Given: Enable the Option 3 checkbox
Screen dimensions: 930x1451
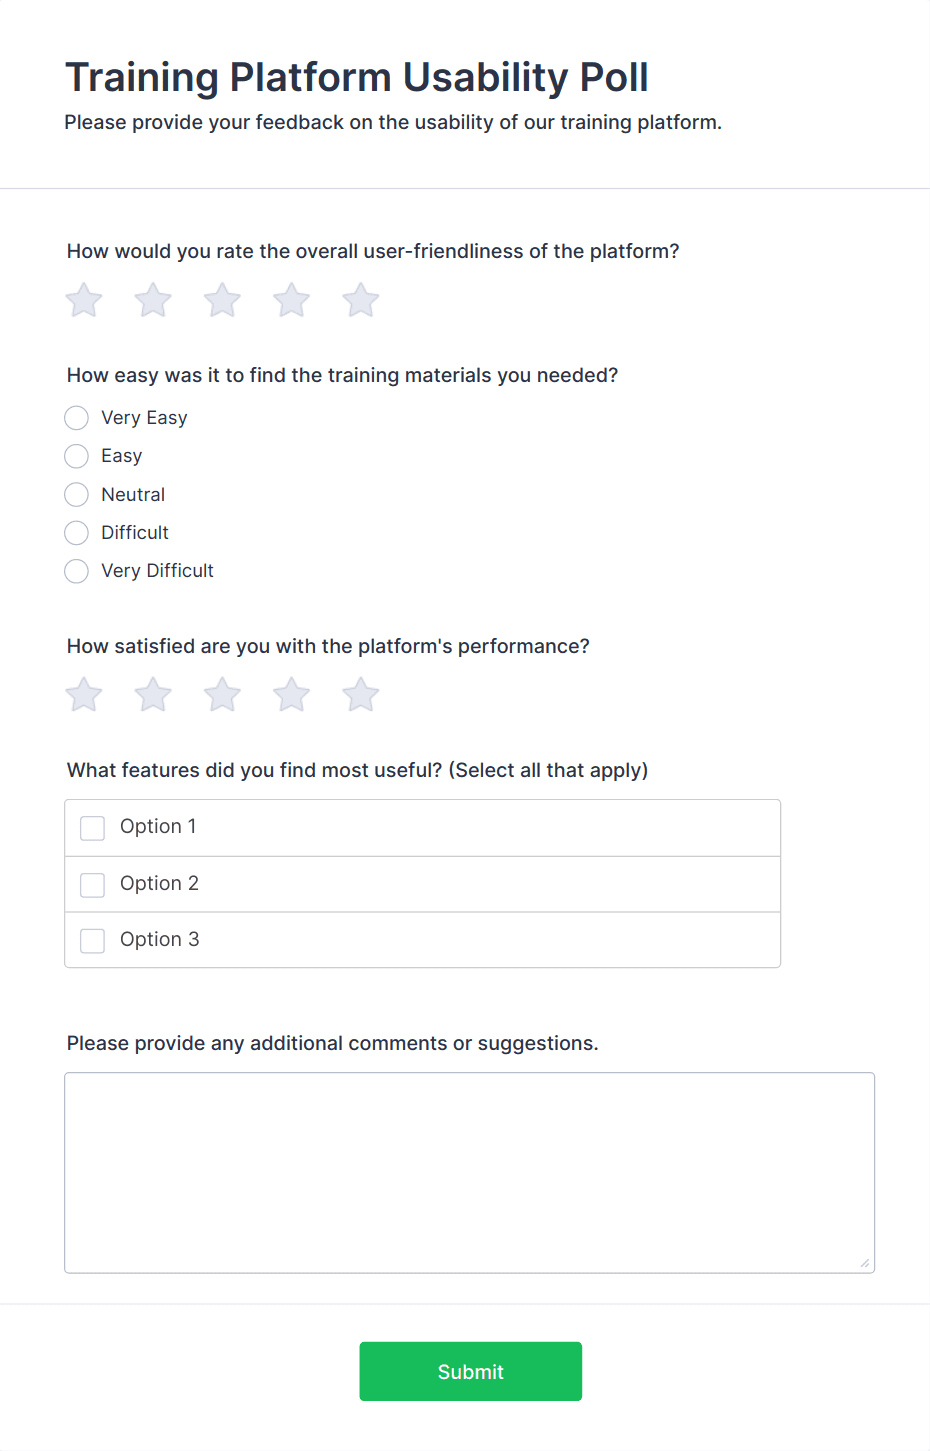Looking at the screenshot, I should pos(93,940).
